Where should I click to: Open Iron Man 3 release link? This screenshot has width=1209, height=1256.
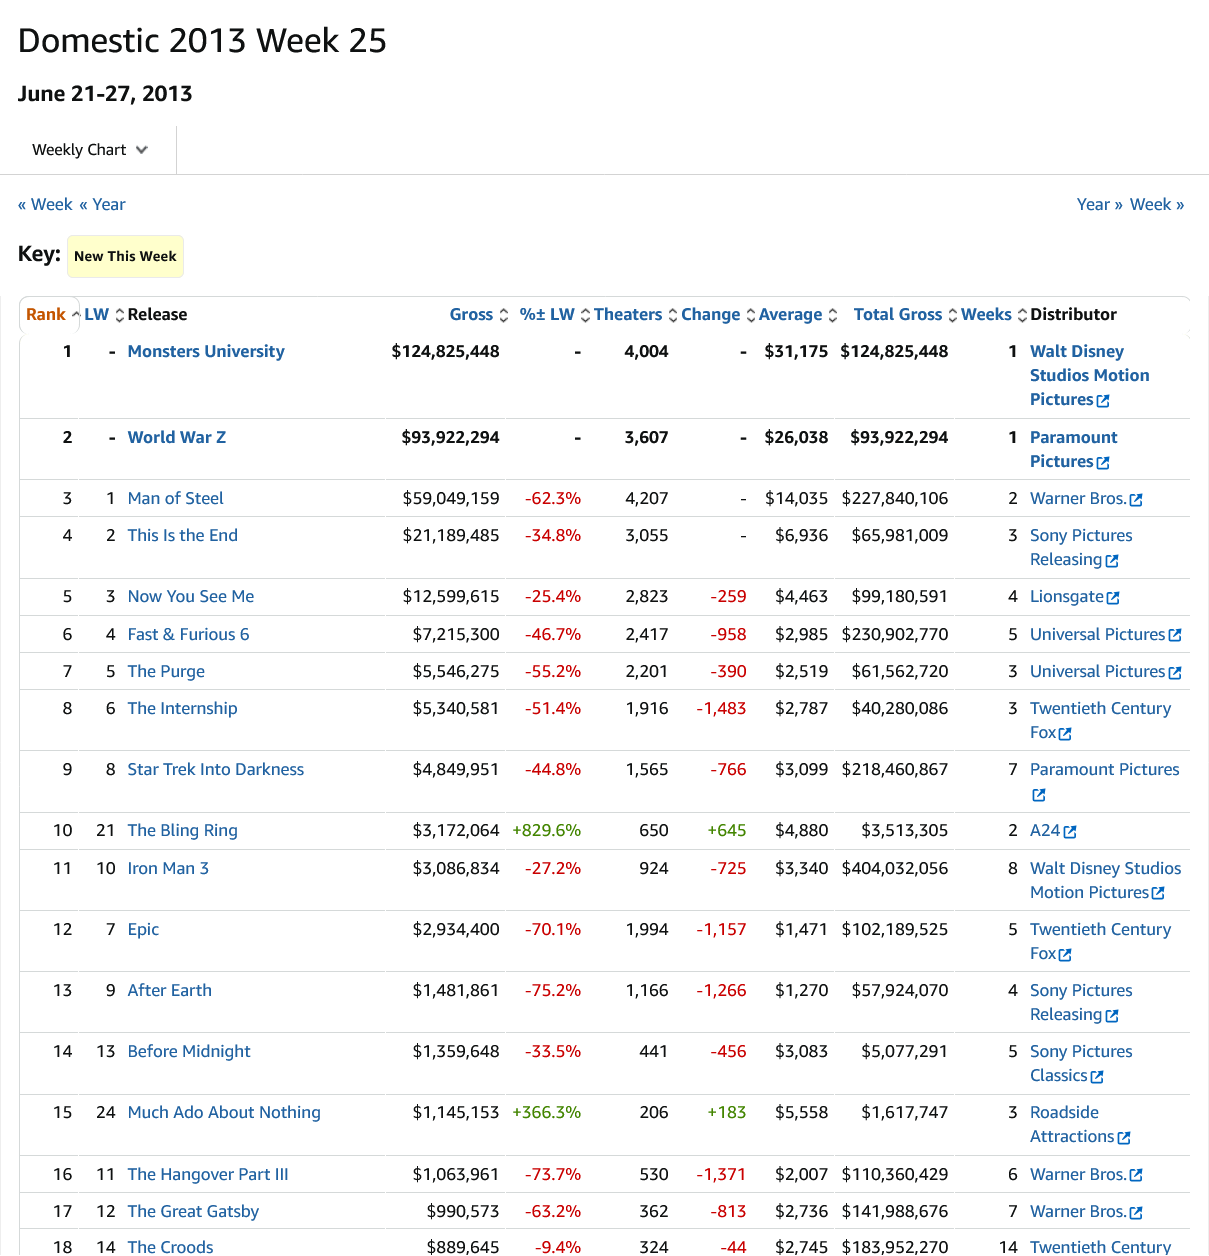click(168, 868)
